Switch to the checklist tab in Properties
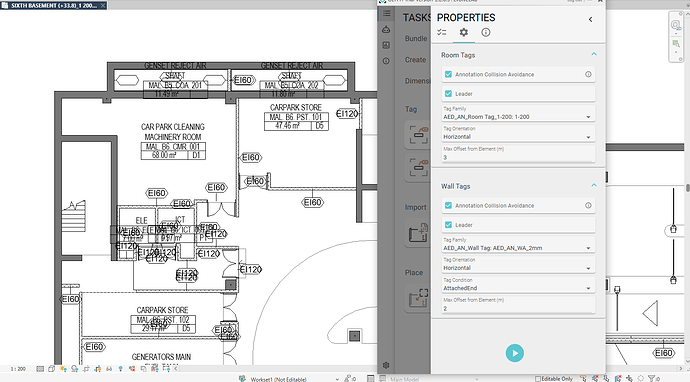Image resolution: width=690 pixels, height=382 pixels. [442, 32]
